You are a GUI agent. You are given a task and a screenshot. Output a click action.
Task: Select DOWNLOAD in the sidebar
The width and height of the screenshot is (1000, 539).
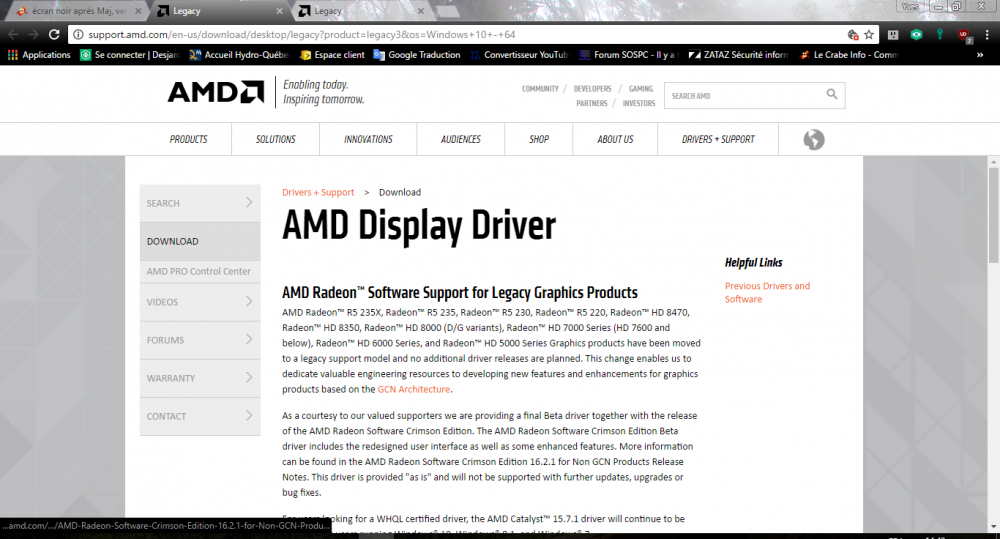200,241
